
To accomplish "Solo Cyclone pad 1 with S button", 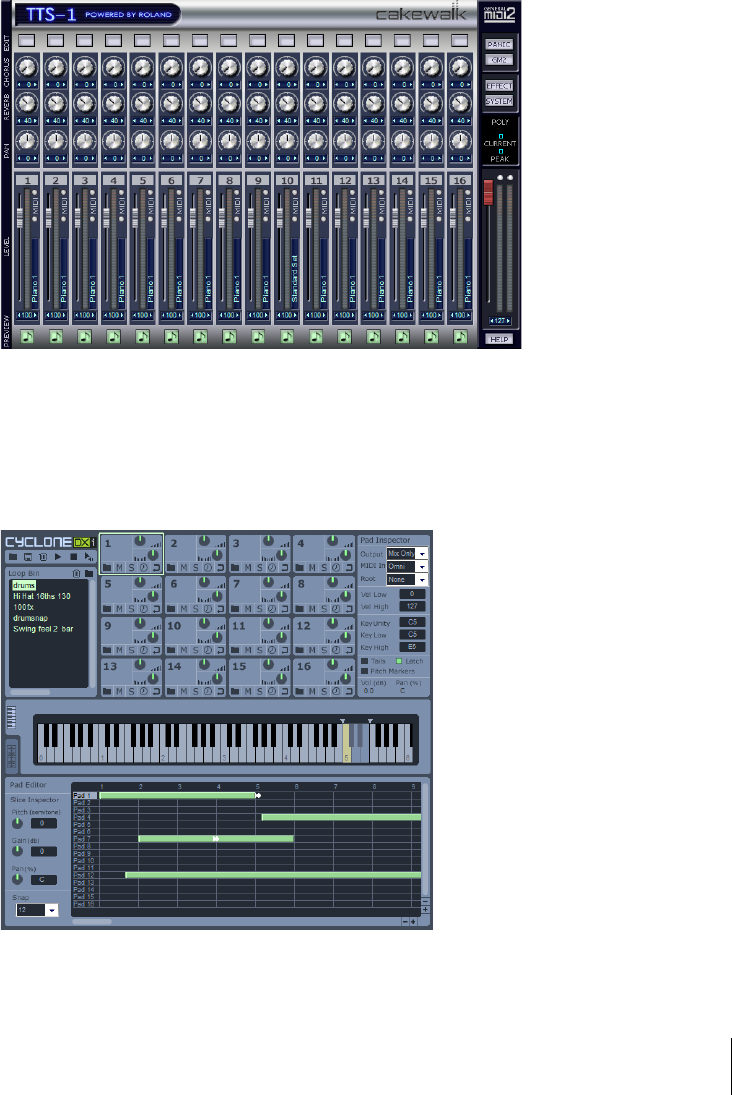I will [131, 568].
